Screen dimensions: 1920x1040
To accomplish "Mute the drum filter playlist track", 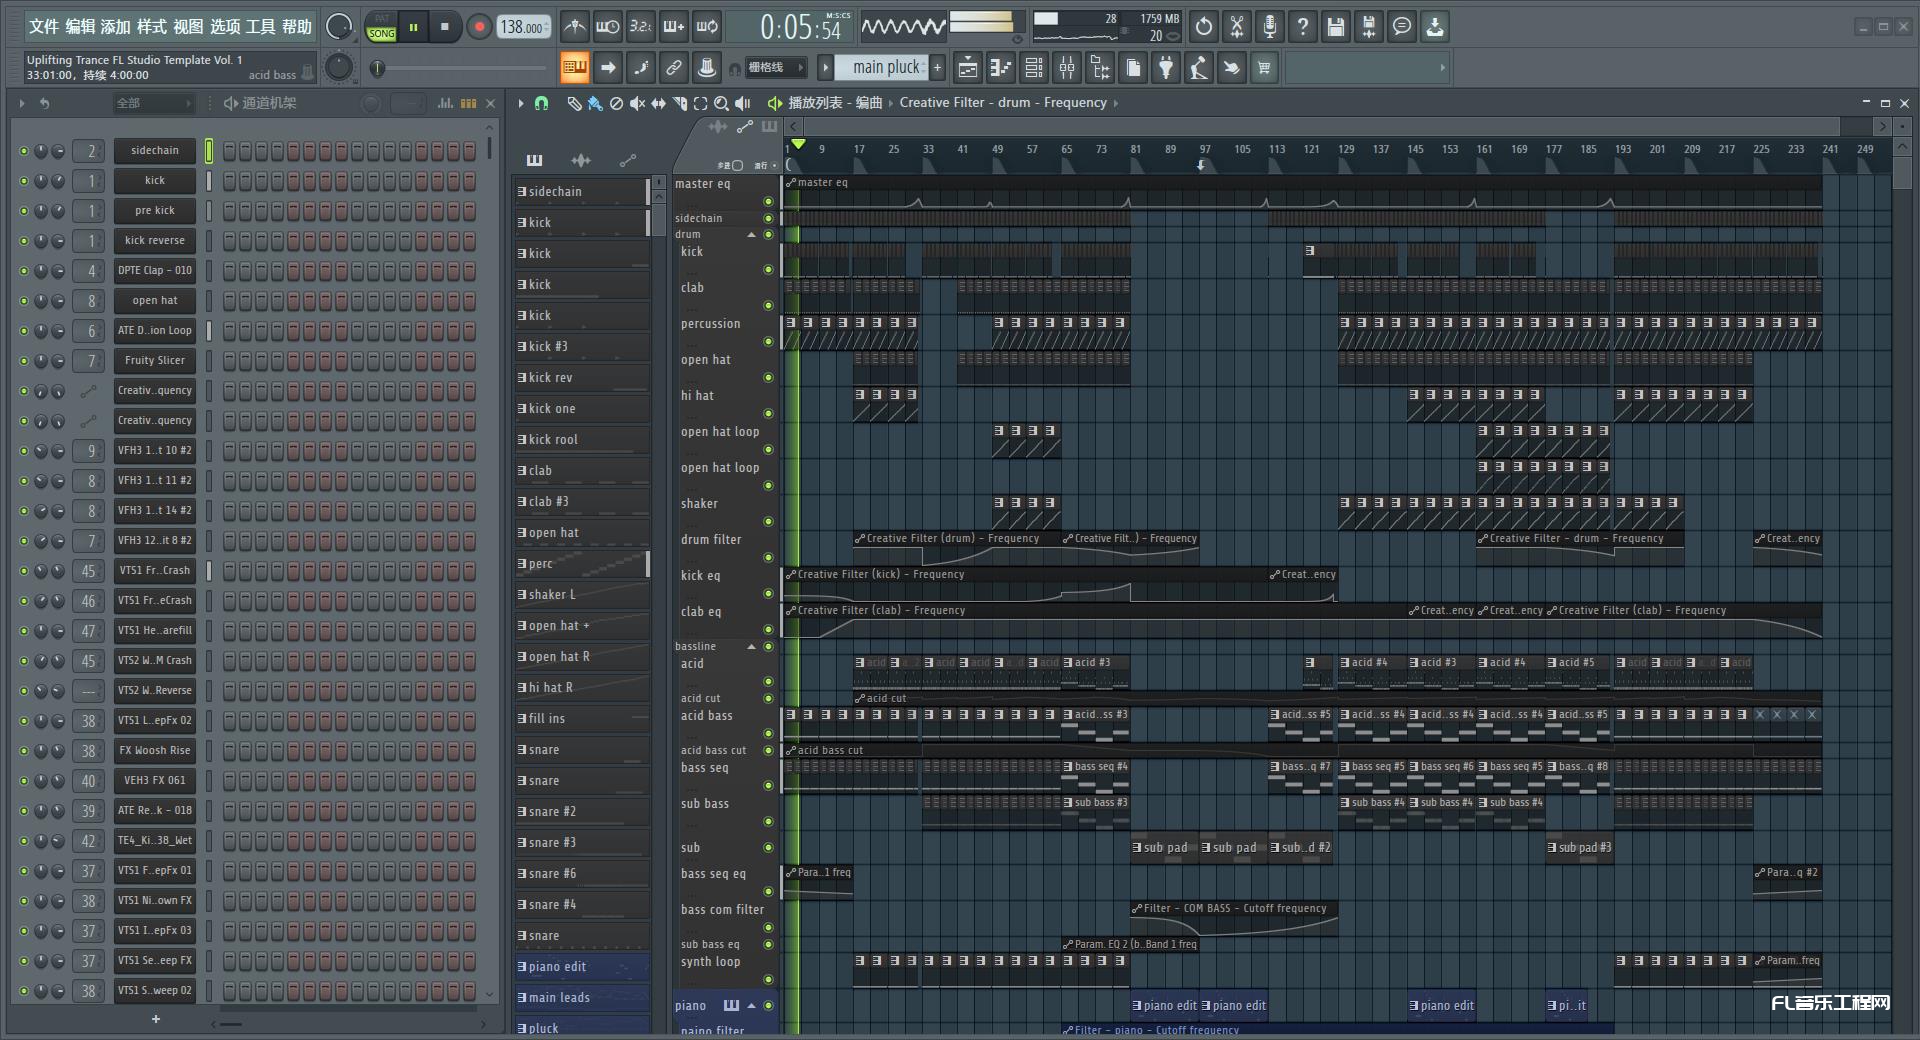I will [769, 557].
